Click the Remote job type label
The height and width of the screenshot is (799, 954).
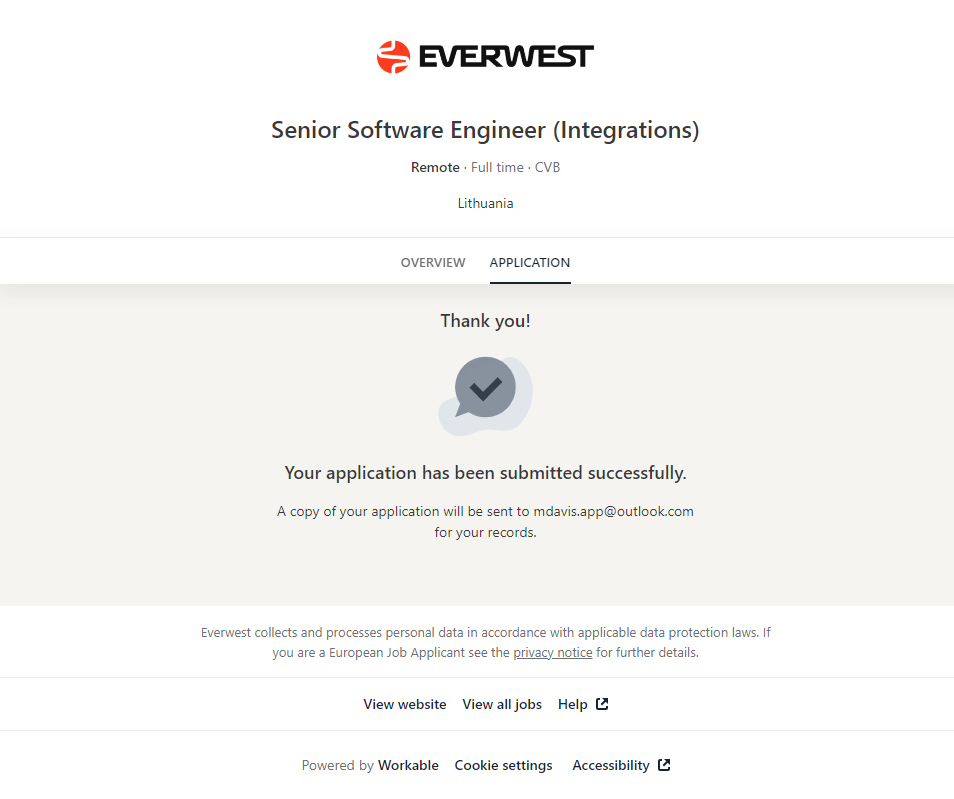coord(435,168)
